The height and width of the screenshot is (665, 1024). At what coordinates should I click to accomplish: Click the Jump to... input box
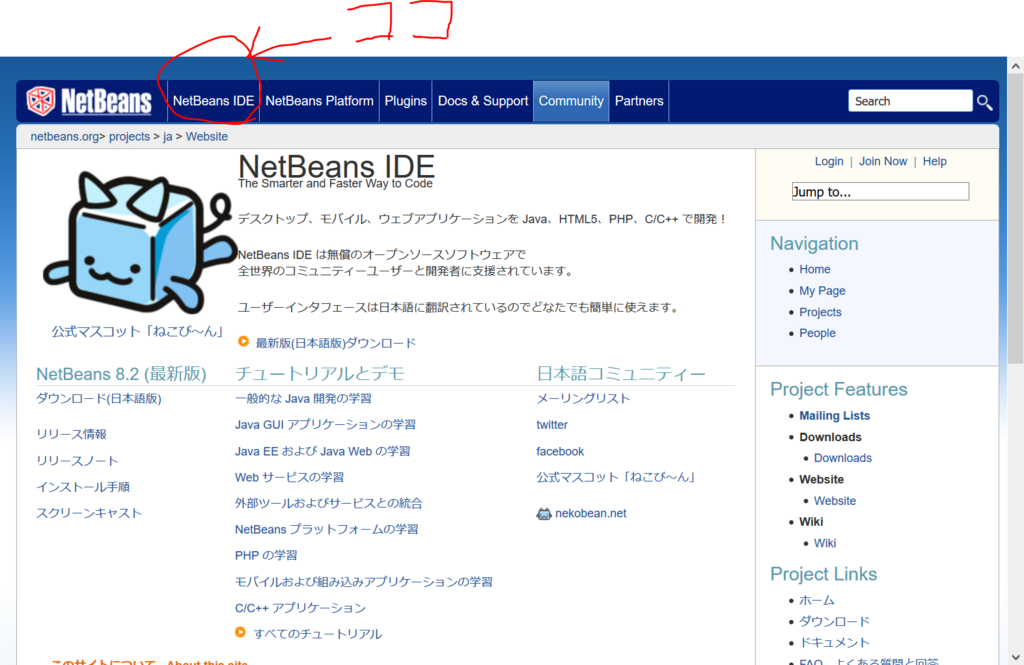pyautogui.click(x=880, y=191)
